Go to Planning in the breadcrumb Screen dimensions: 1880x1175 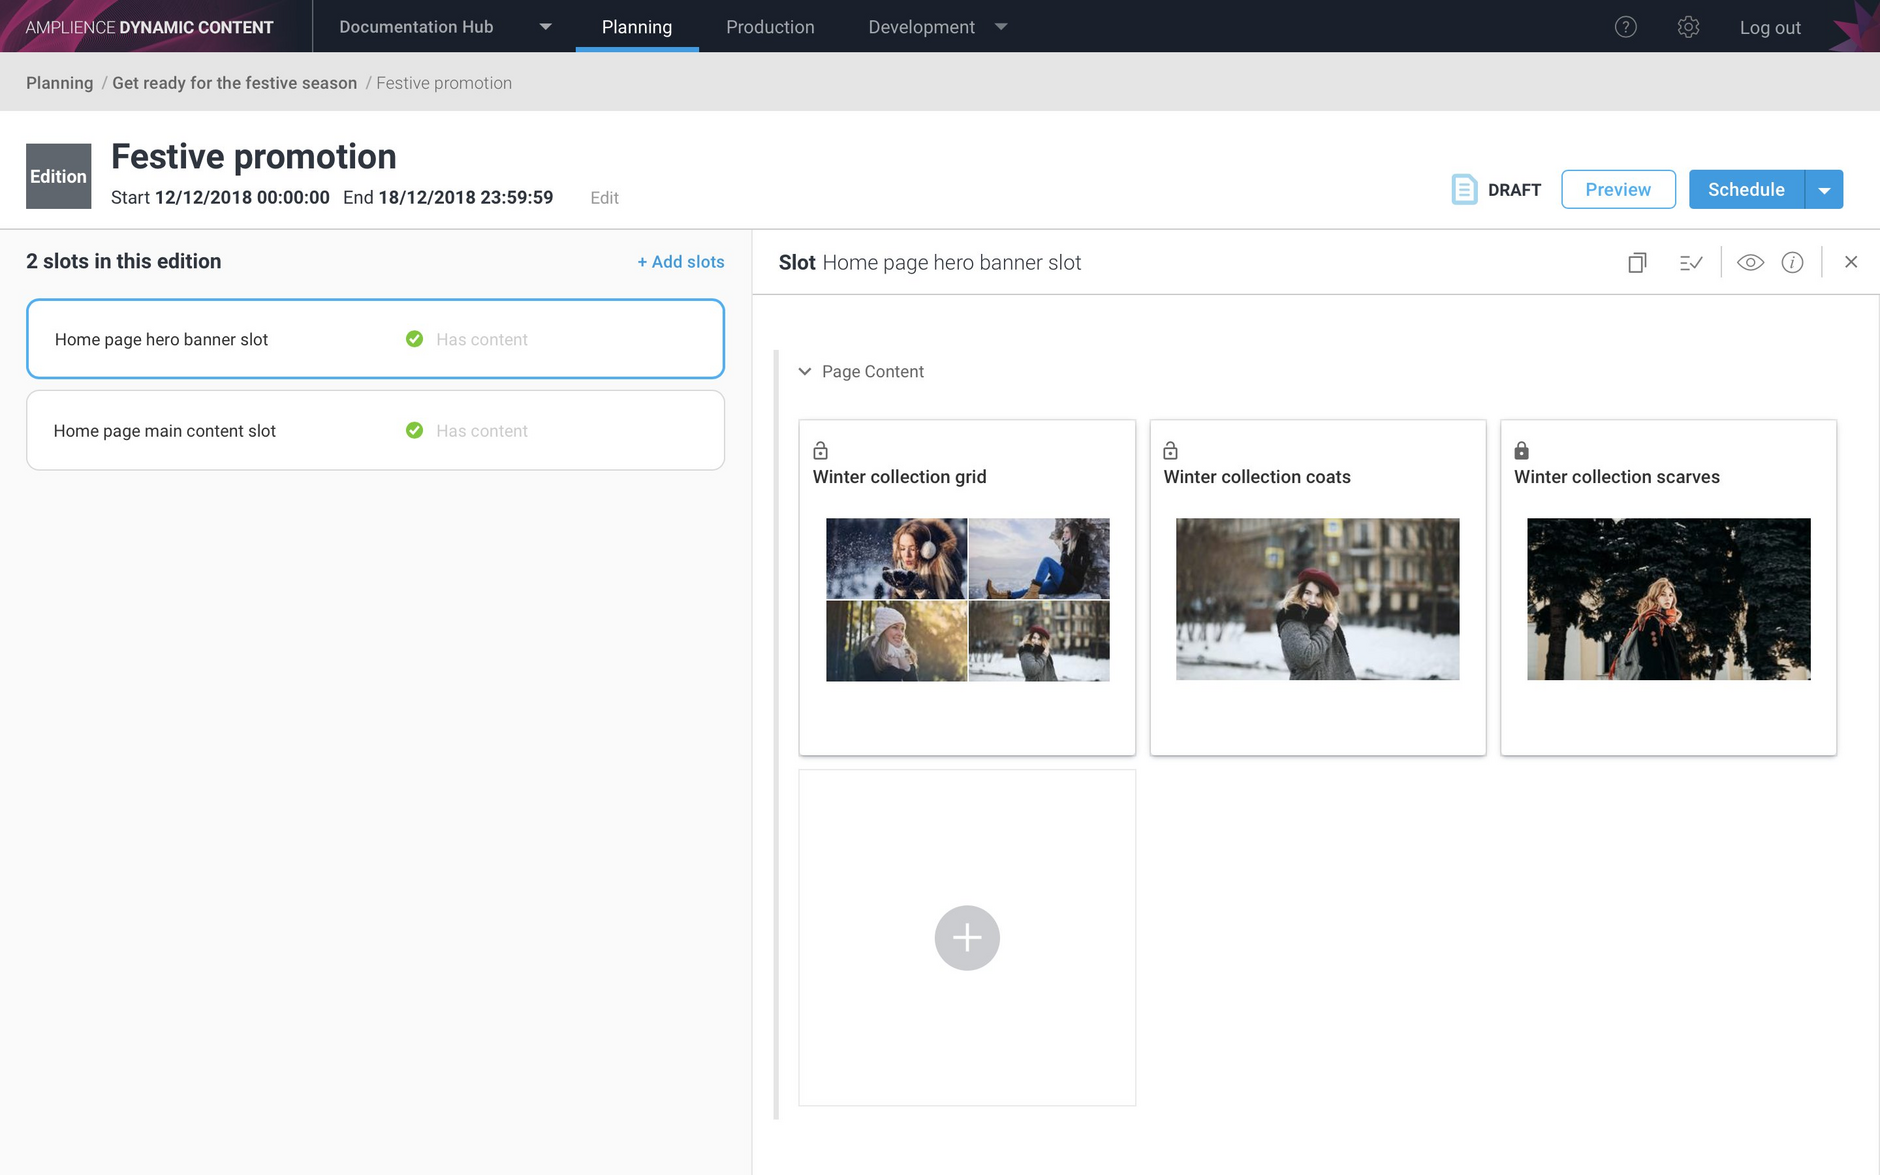click(x=59, y=83)
